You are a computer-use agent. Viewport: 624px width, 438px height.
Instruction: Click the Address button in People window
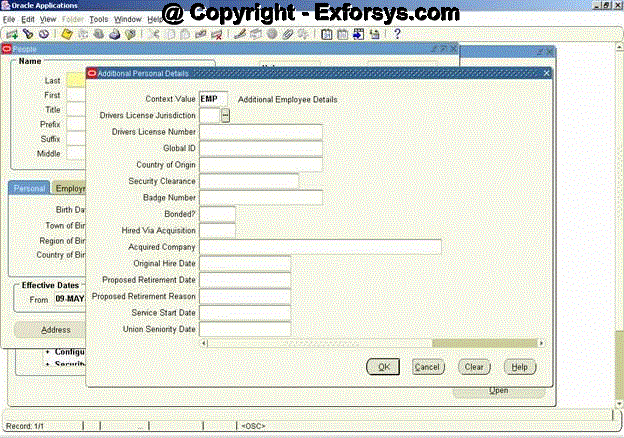pos(55,329)
